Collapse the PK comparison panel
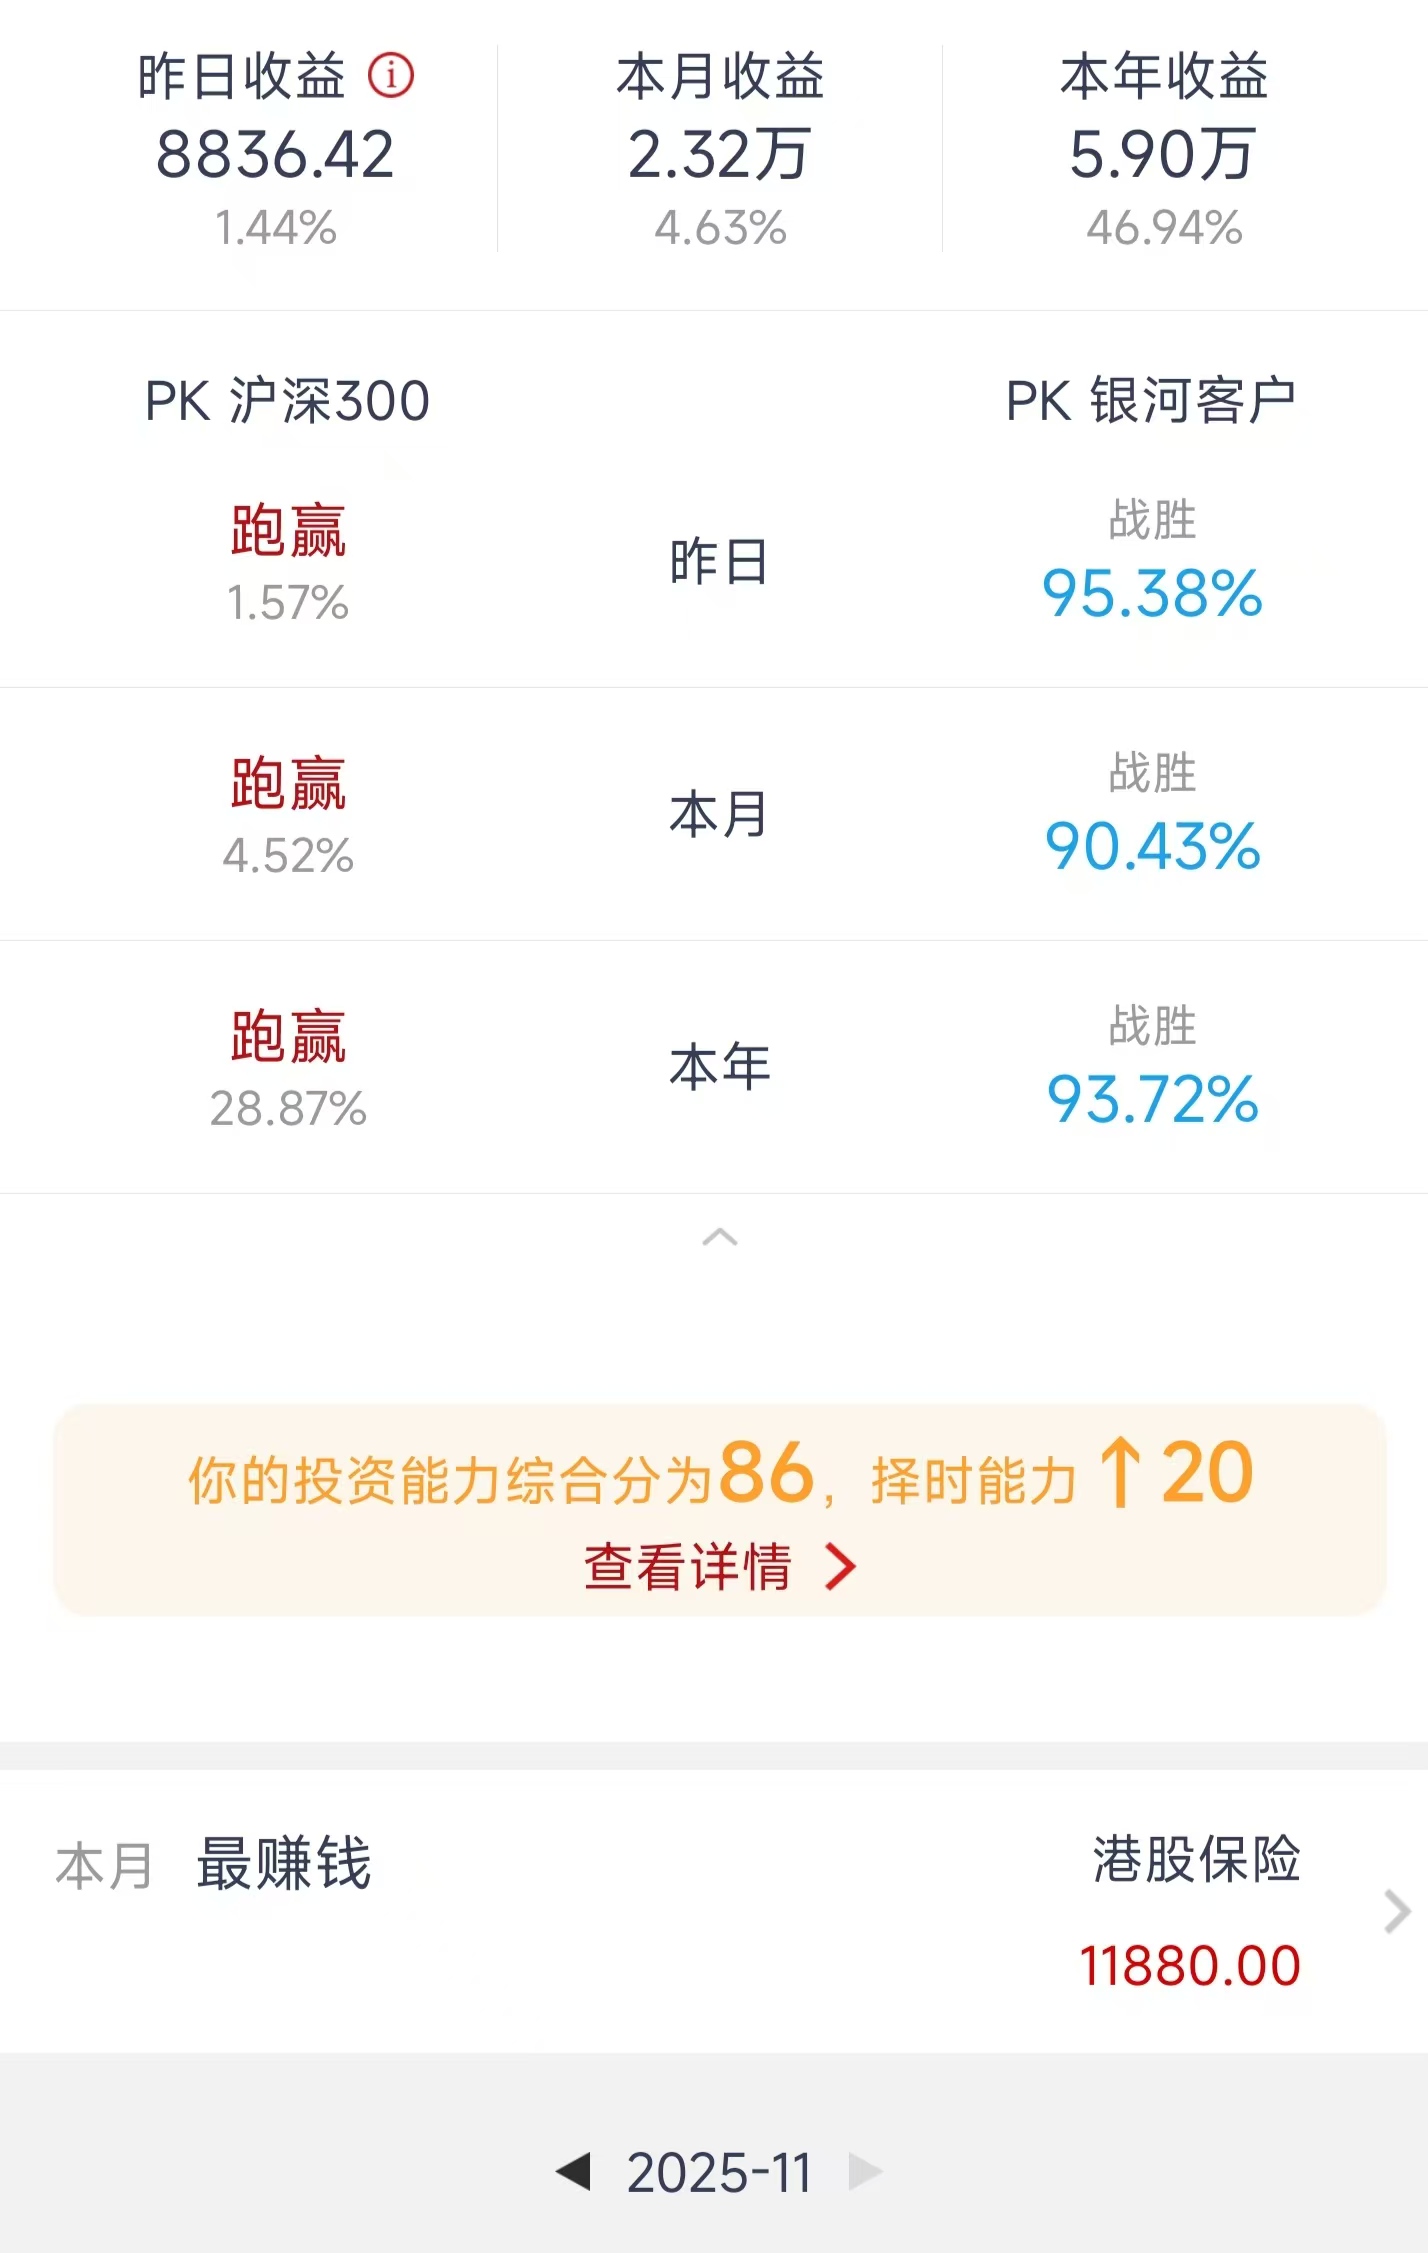 (719, 1238)
